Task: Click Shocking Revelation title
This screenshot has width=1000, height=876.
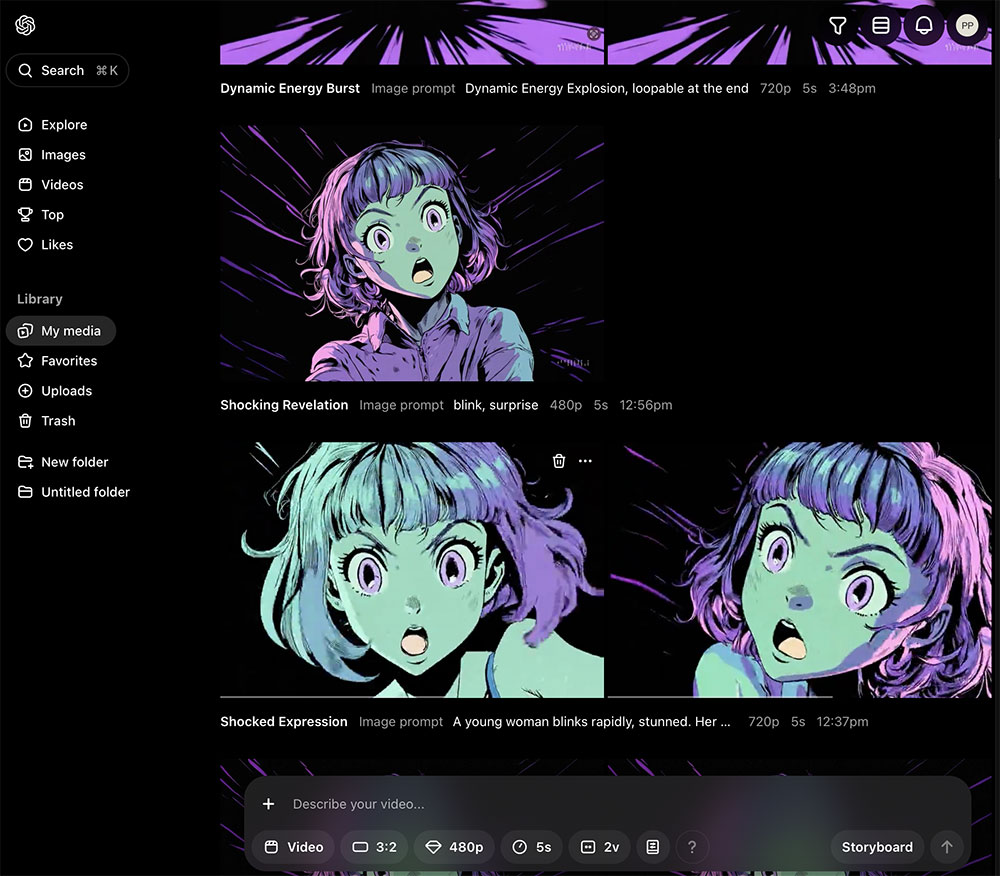Action: point(284,405)
